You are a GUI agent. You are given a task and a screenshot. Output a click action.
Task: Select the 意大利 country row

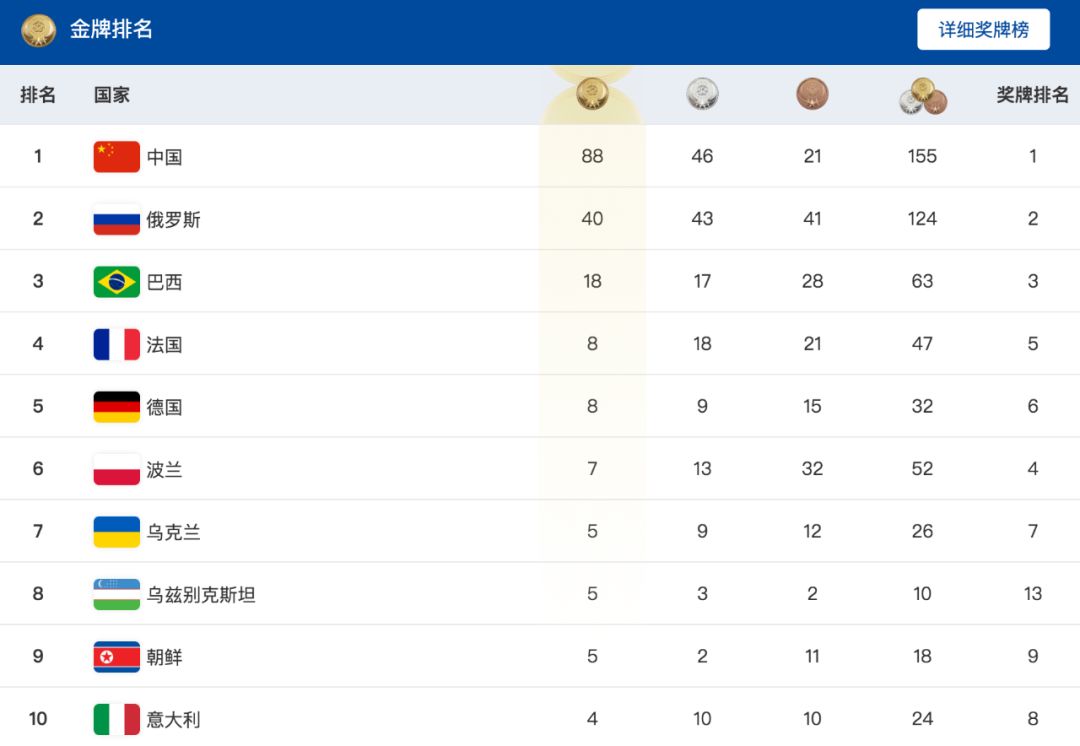pos(540,717)
